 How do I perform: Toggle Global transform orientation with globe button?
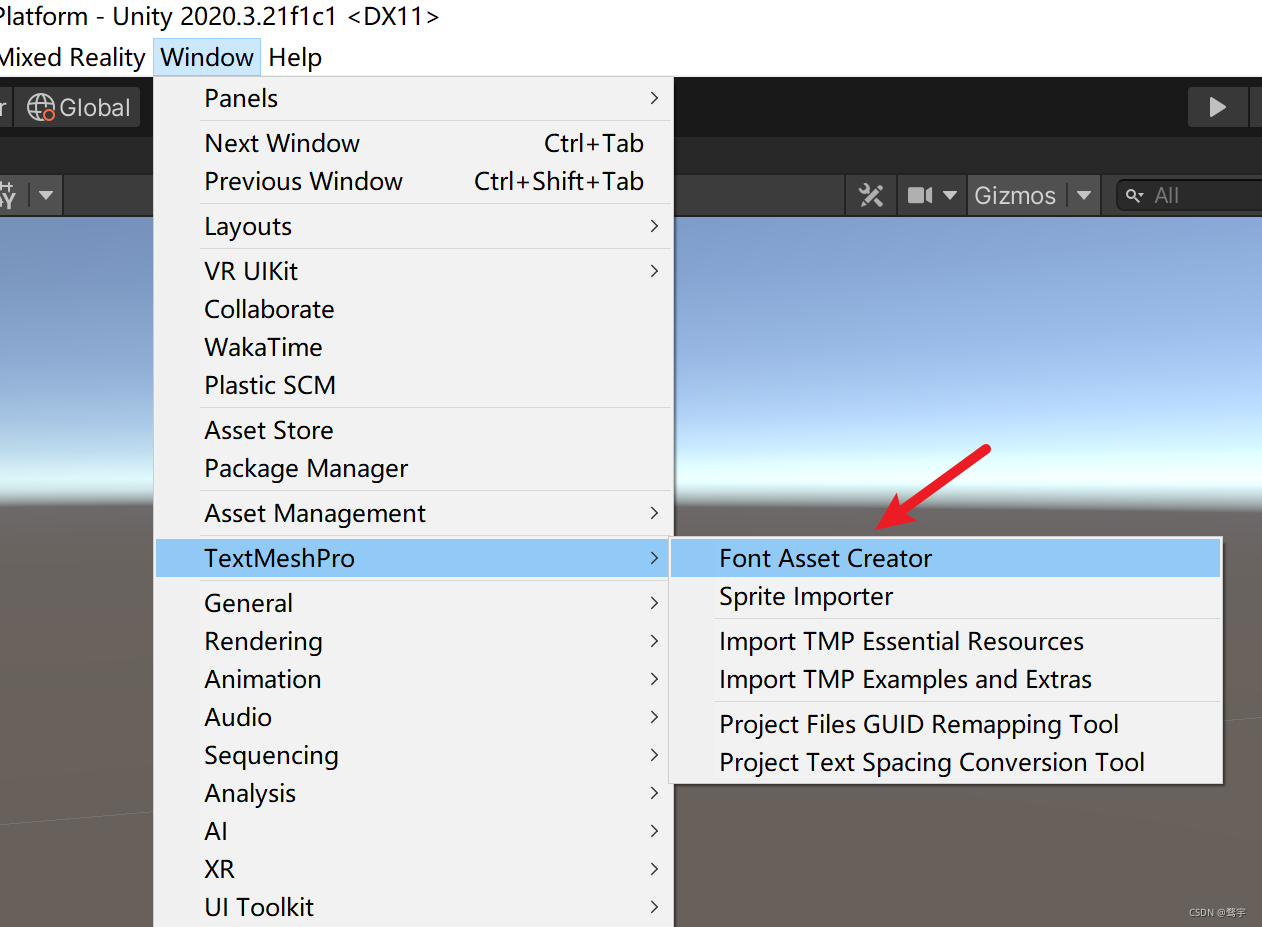point(77,107)
